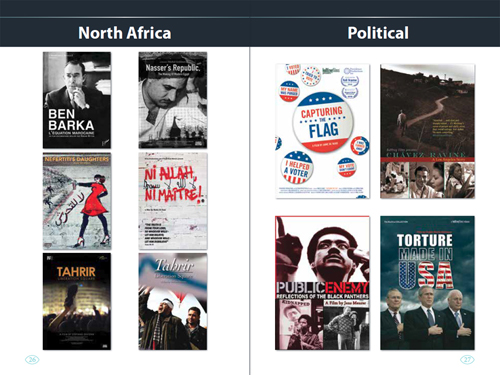Open the Tahrir poster with shouting man
500x375 pixels.
point(173,301)
